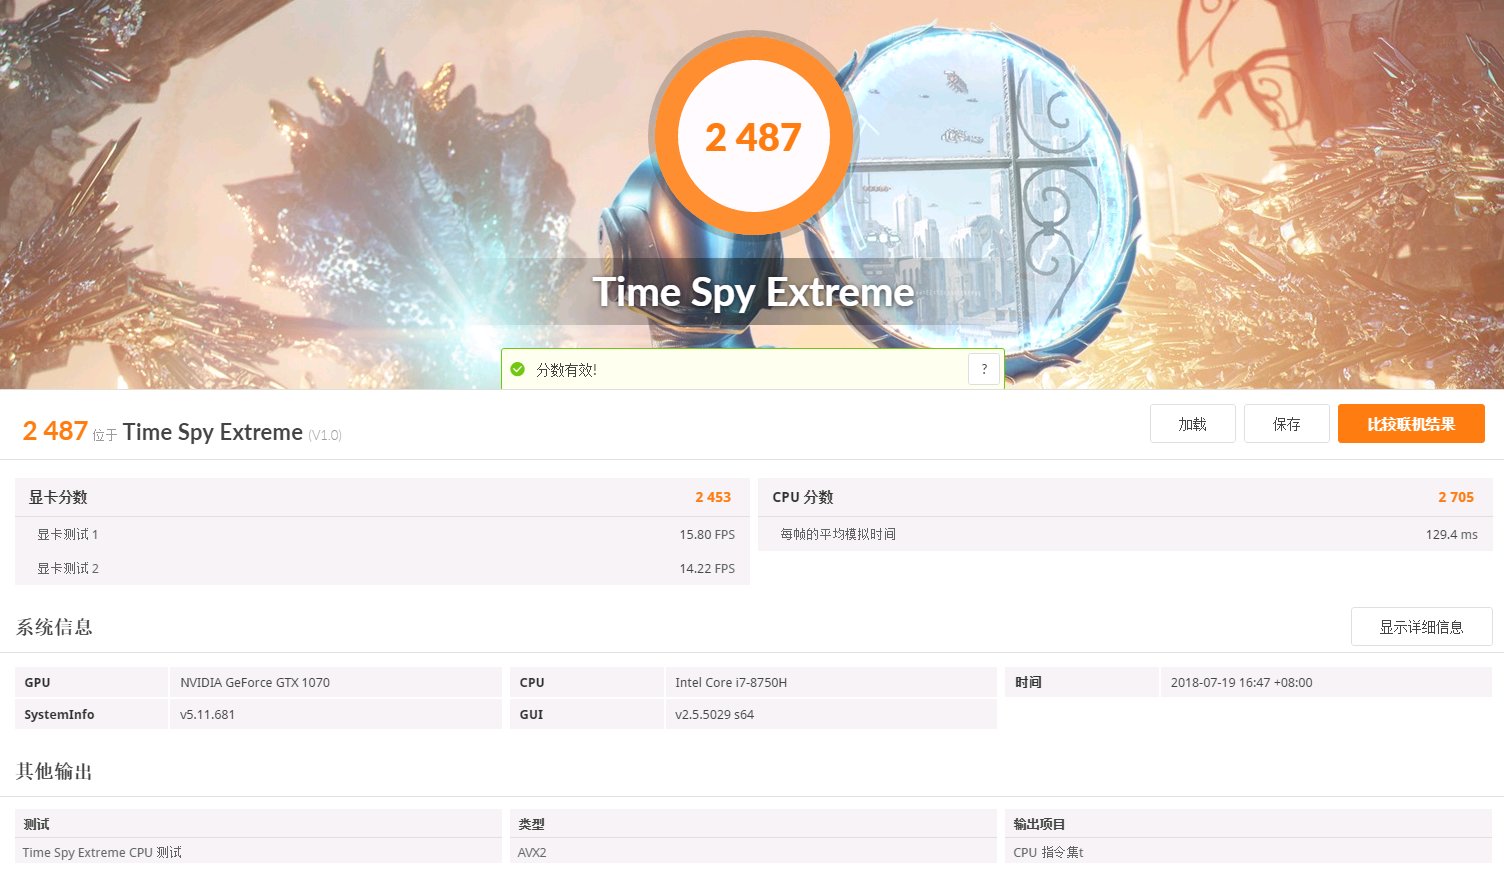Click the 显卡测试 2 row label
This screenshot has width=1504, height=873.
(x=68, y=568)
